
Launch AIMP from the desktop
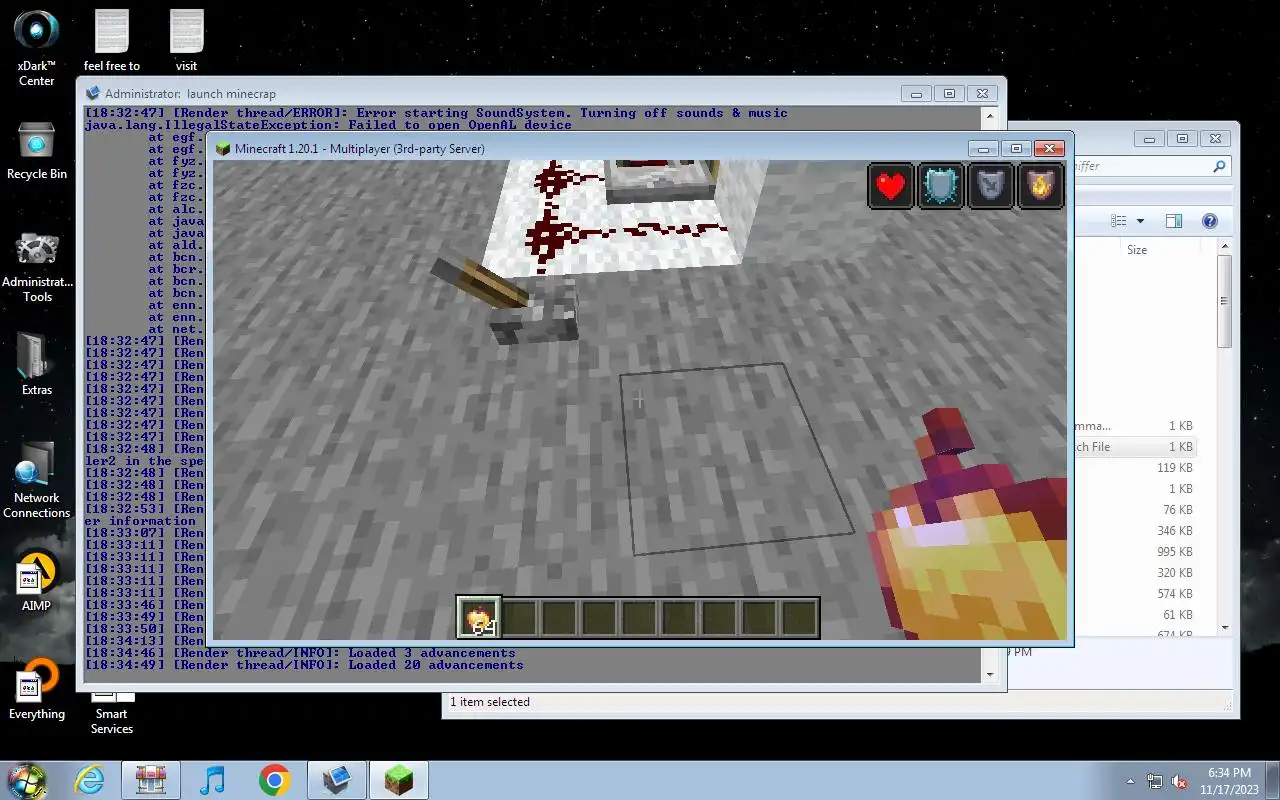[36, 580]
